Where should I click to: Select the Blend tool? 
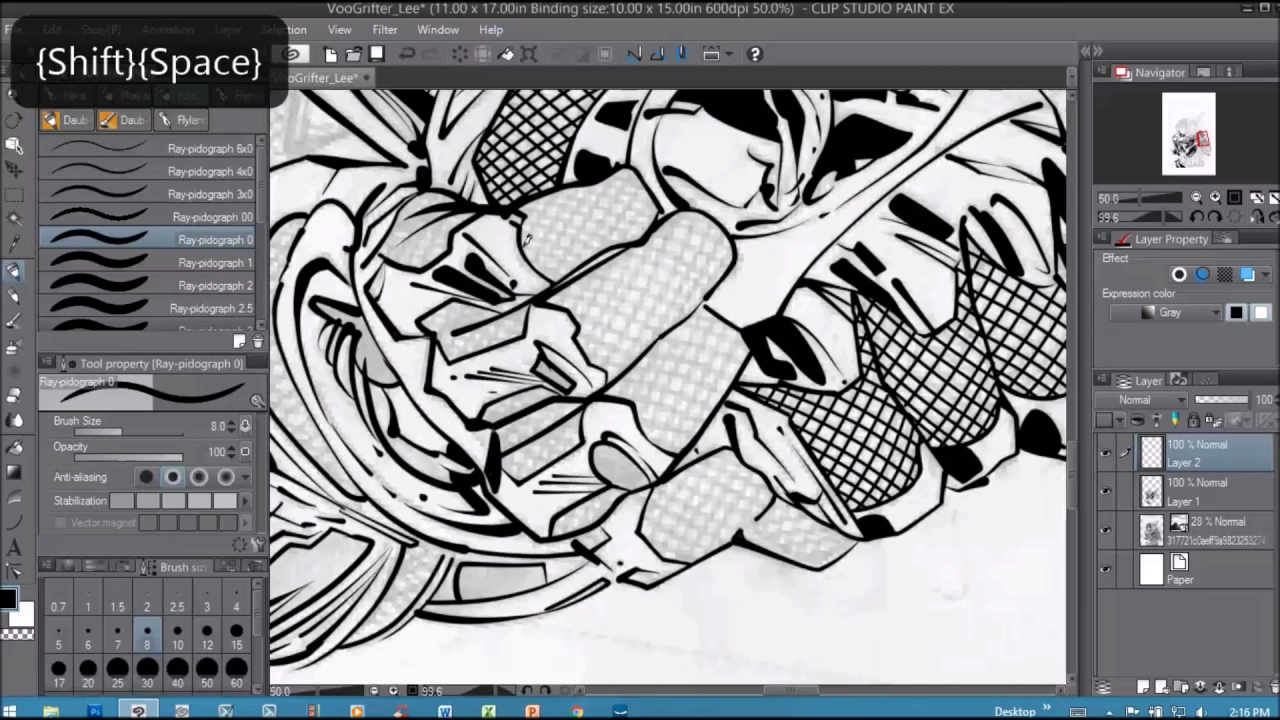pyautogui.click(x=14, y=421)
